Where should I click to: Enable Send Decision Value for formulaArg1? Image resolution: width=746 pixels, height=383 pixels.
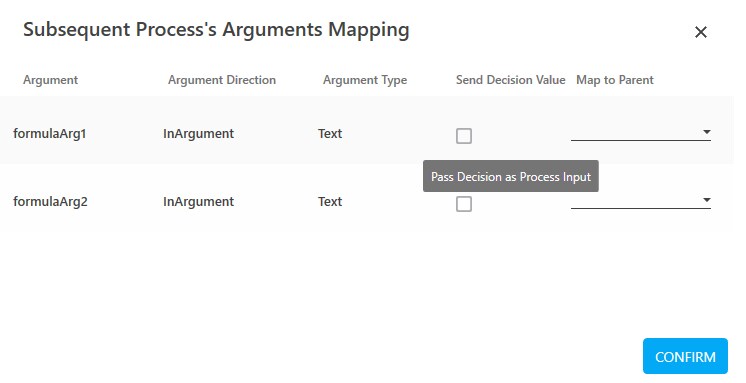click(463, 136)
